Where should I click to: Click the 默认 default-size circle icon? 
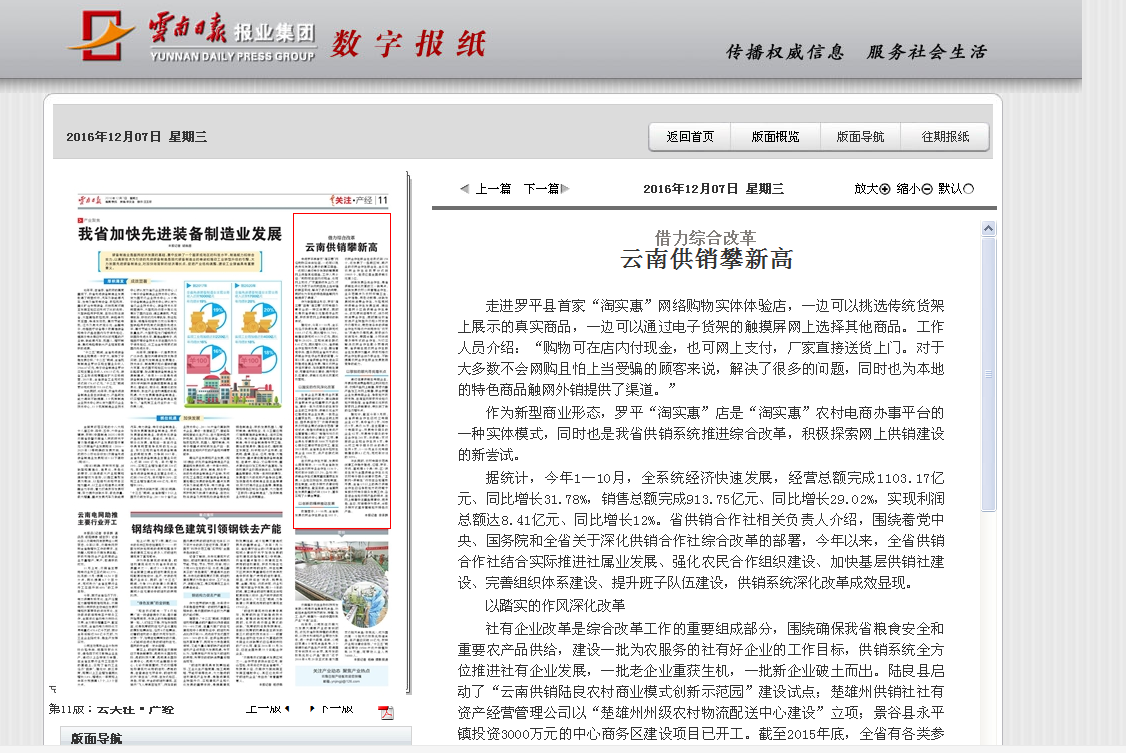pyautogui.click(x=968, y=189)
